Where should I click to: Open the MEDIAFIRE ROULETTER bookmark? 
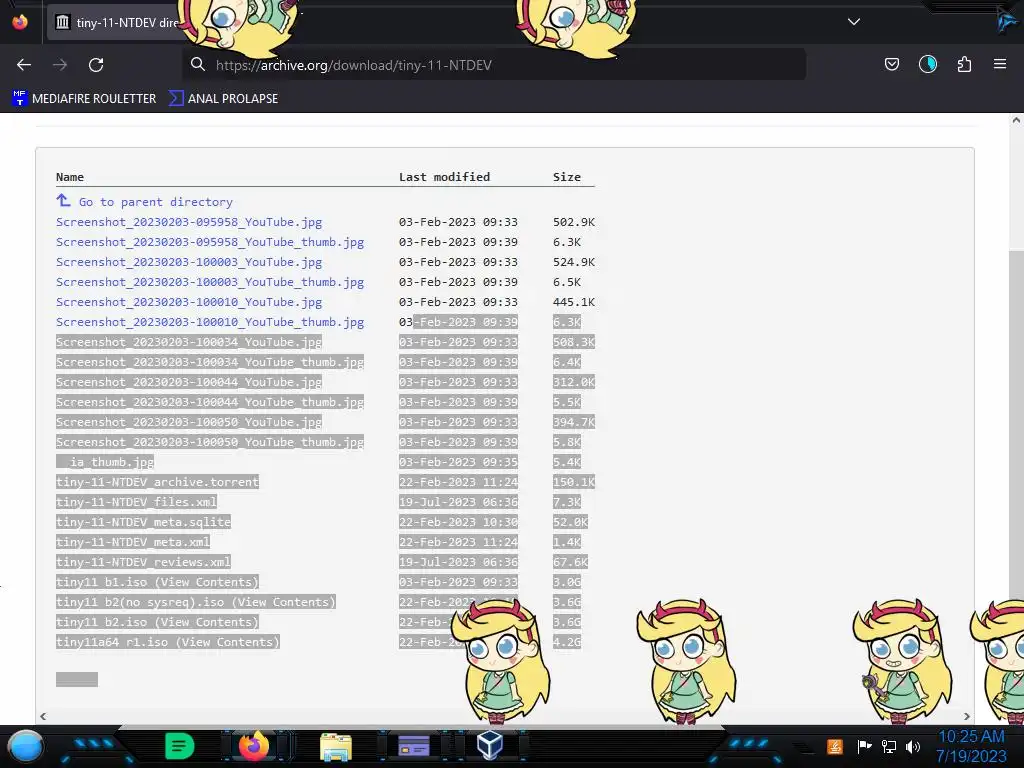pyautogui.click(x=84, y=99)
